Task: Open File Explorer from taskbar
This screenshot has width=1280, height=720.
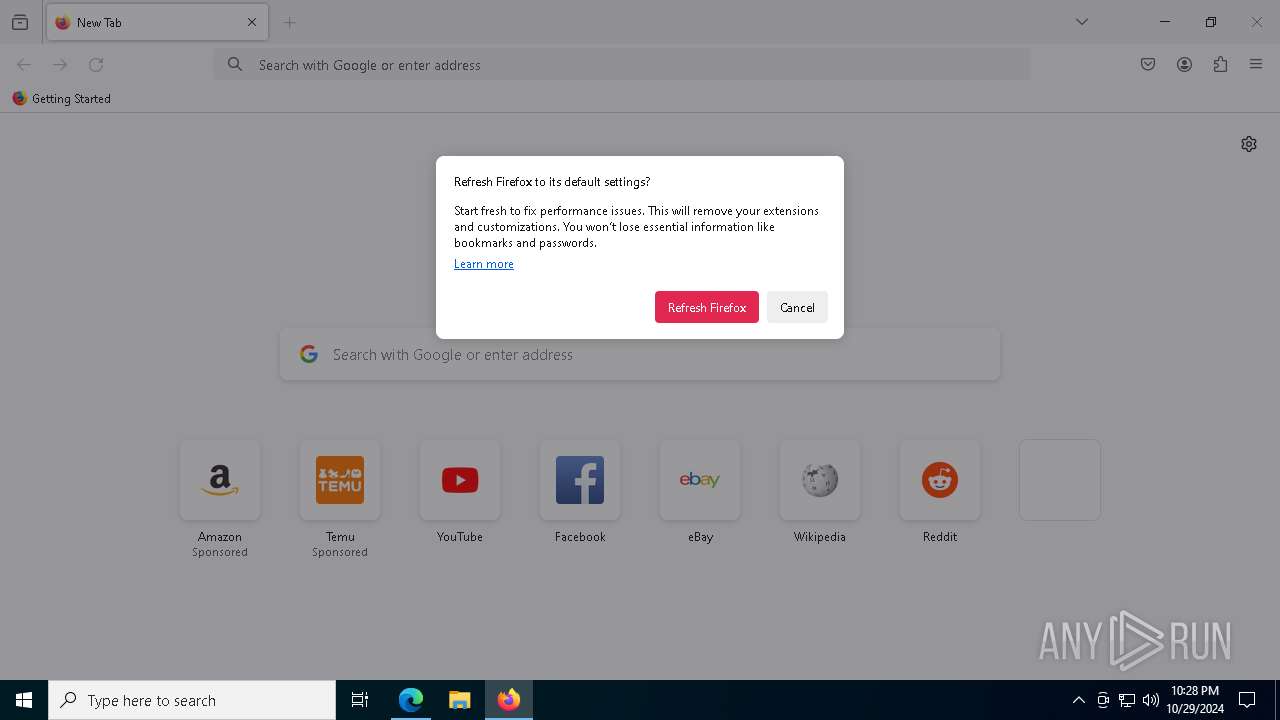Action: 460,700
